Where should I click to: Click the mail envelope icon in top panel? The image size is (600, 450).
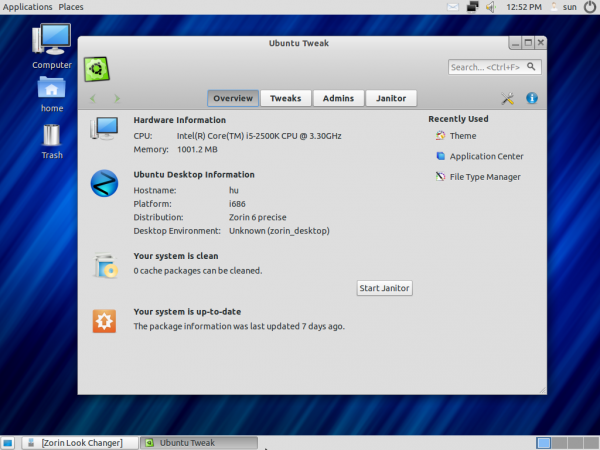click(x=453, y=7)
